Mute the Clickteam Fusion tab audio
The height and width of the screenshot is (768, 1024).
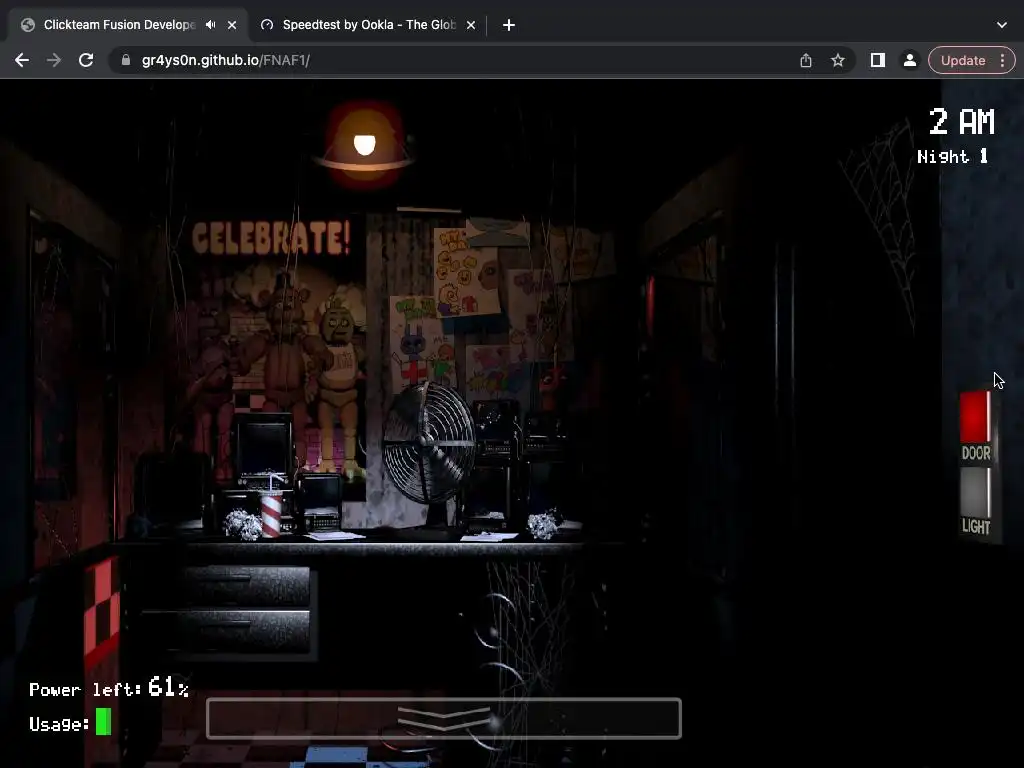[x=210, y=25]
